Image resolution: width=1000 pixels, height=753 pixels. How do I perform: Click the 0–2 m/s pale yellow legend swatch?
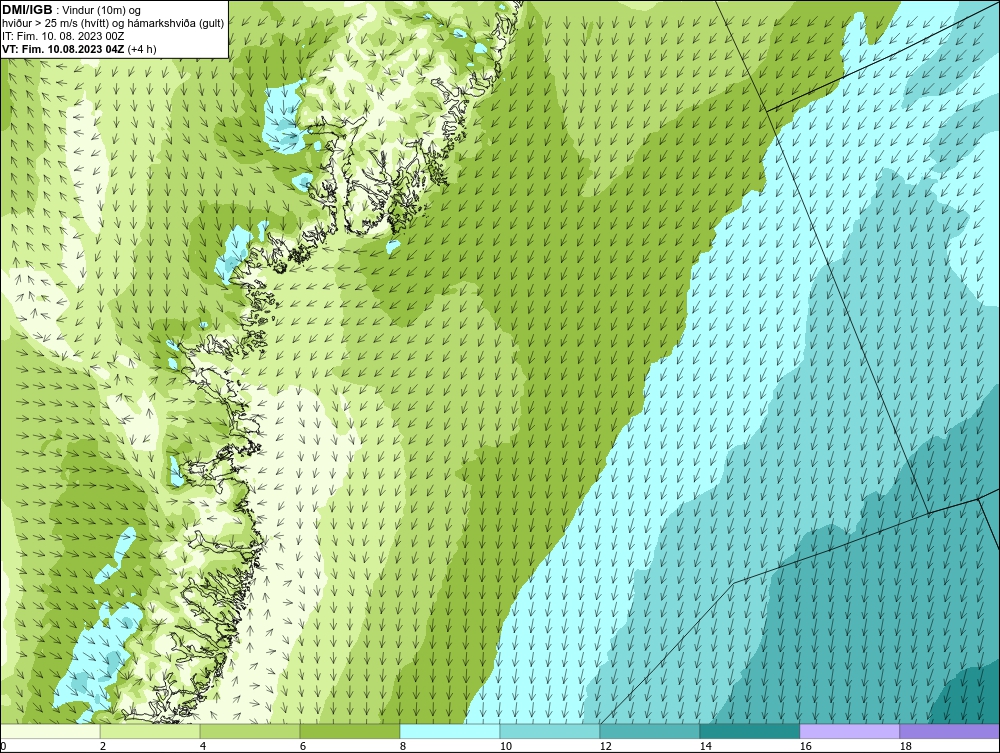click(50, 731)
